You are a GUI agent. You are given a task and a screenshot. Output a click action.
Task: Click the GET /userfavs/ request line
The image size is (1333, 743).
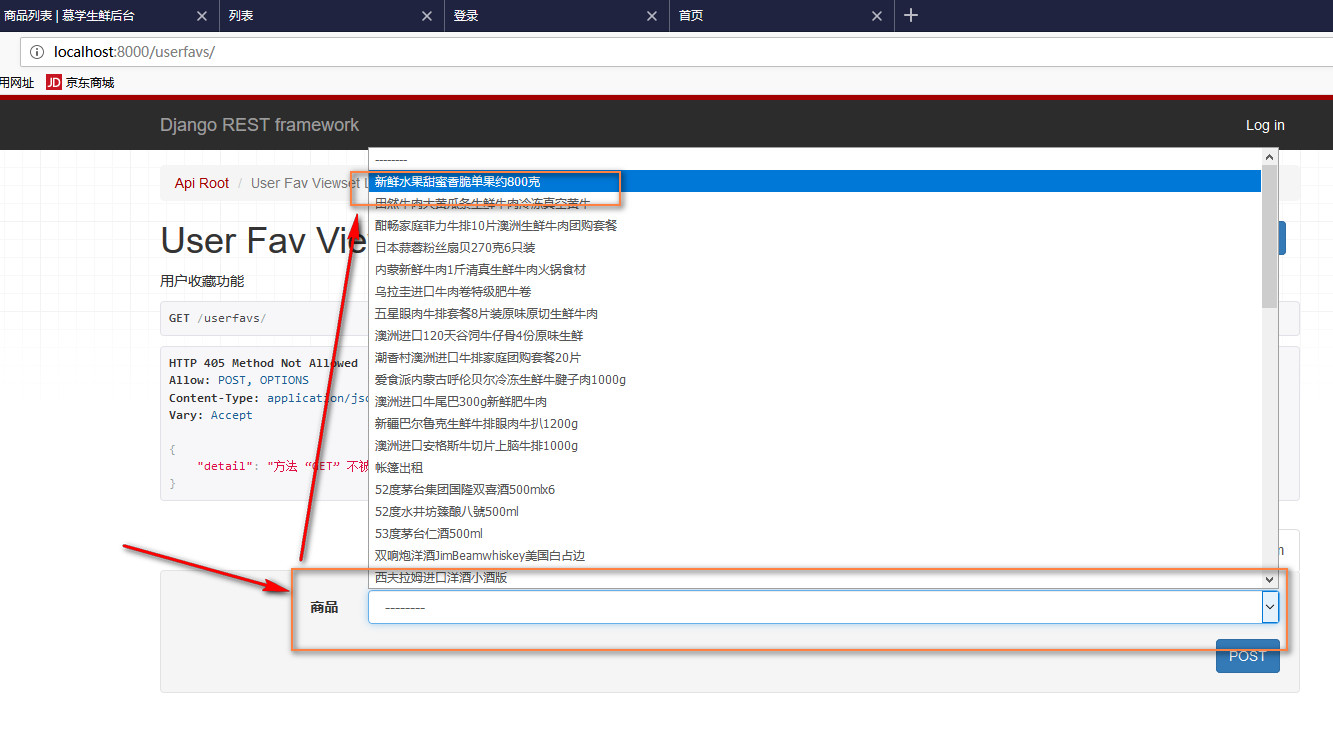(x=217, y=318)
